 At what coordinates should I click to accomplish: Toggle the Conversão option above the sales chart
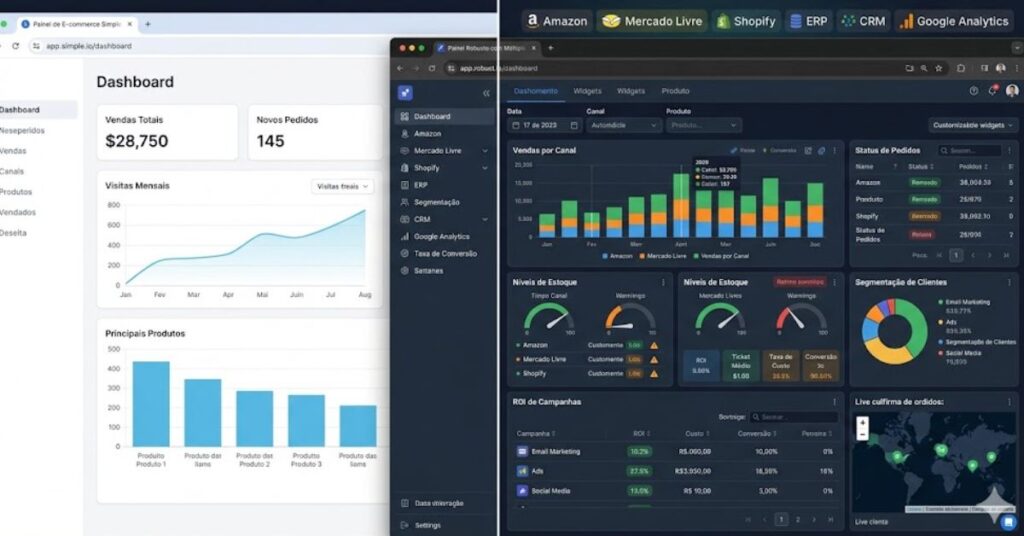tap(779, 150)
